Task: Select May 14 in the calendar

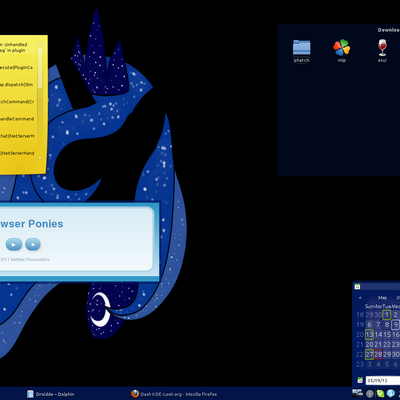Action: (x=378, y=335)
